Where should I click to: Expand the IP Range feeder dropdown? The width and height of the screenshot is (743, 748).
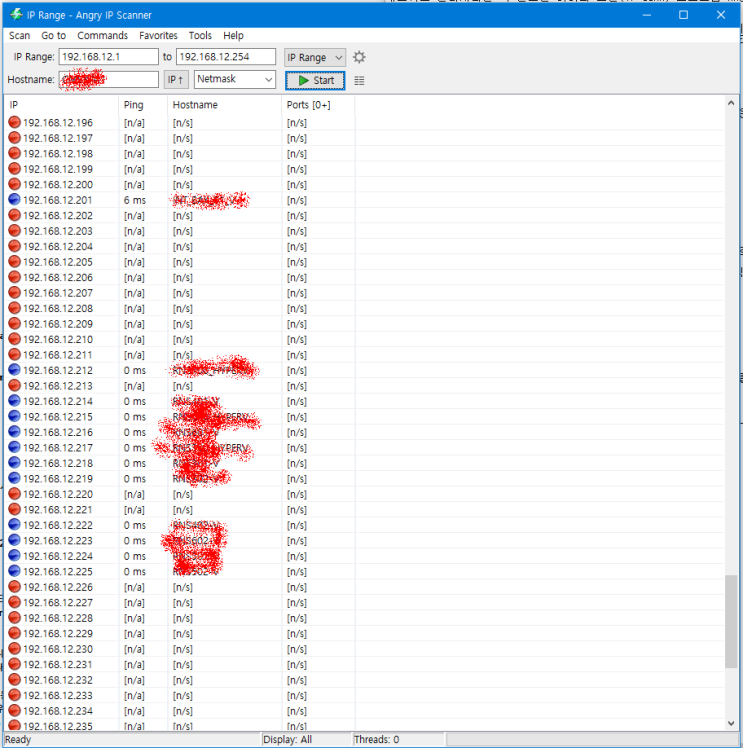coord(315,57)
